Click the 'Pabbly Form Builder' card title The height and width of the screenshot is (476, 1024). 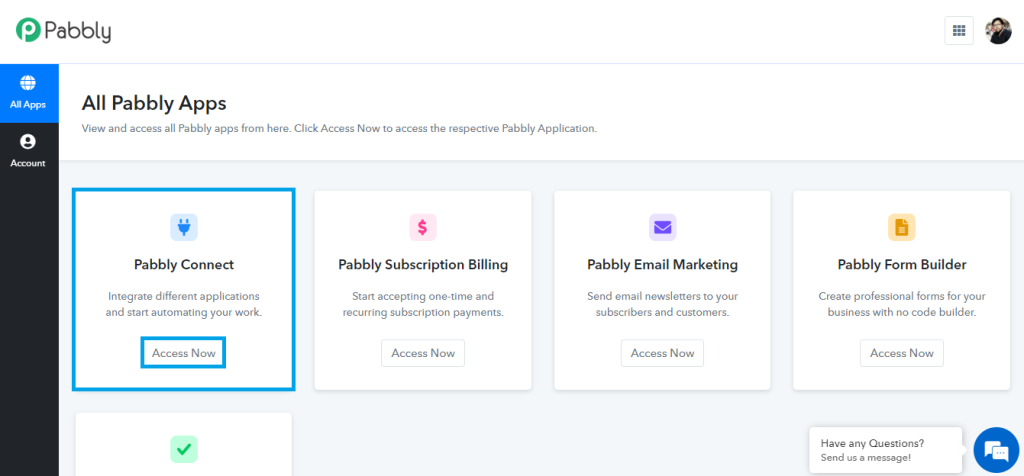pos(901,265)
